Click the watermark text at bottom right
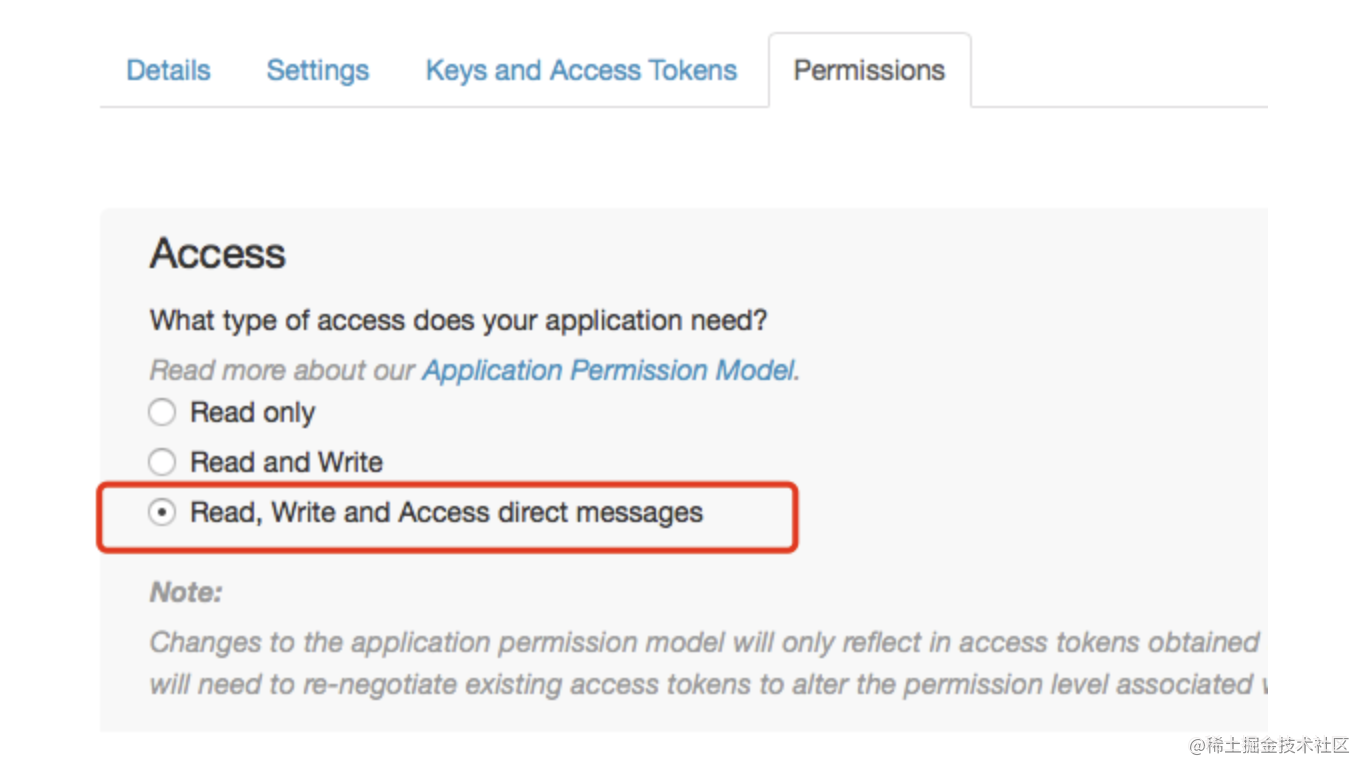 (1269, 746)
